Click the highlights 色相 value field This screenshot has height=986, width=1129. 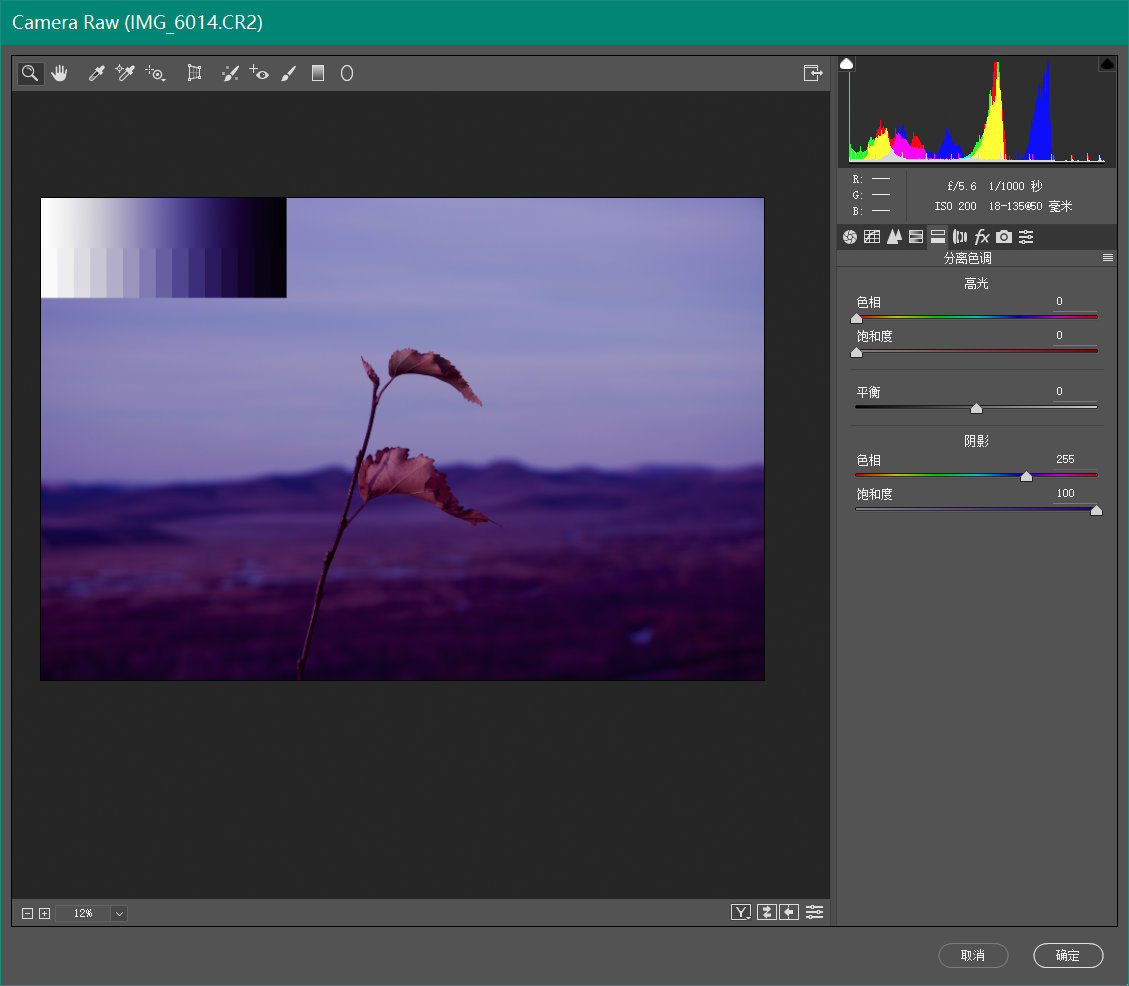click(1074, 302)
